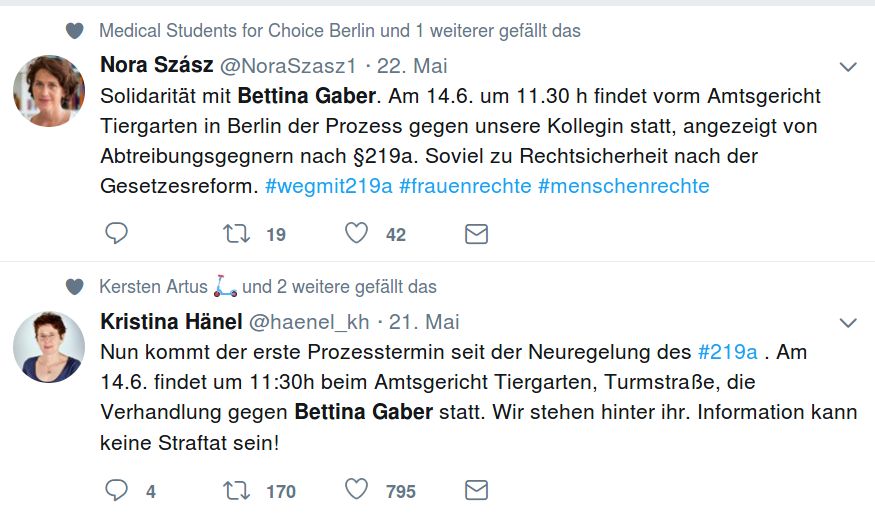The width and height of the screenshot is (875, 517).
Task: Open the #wegmit219a hashtag
Action: tap(329, 186)
